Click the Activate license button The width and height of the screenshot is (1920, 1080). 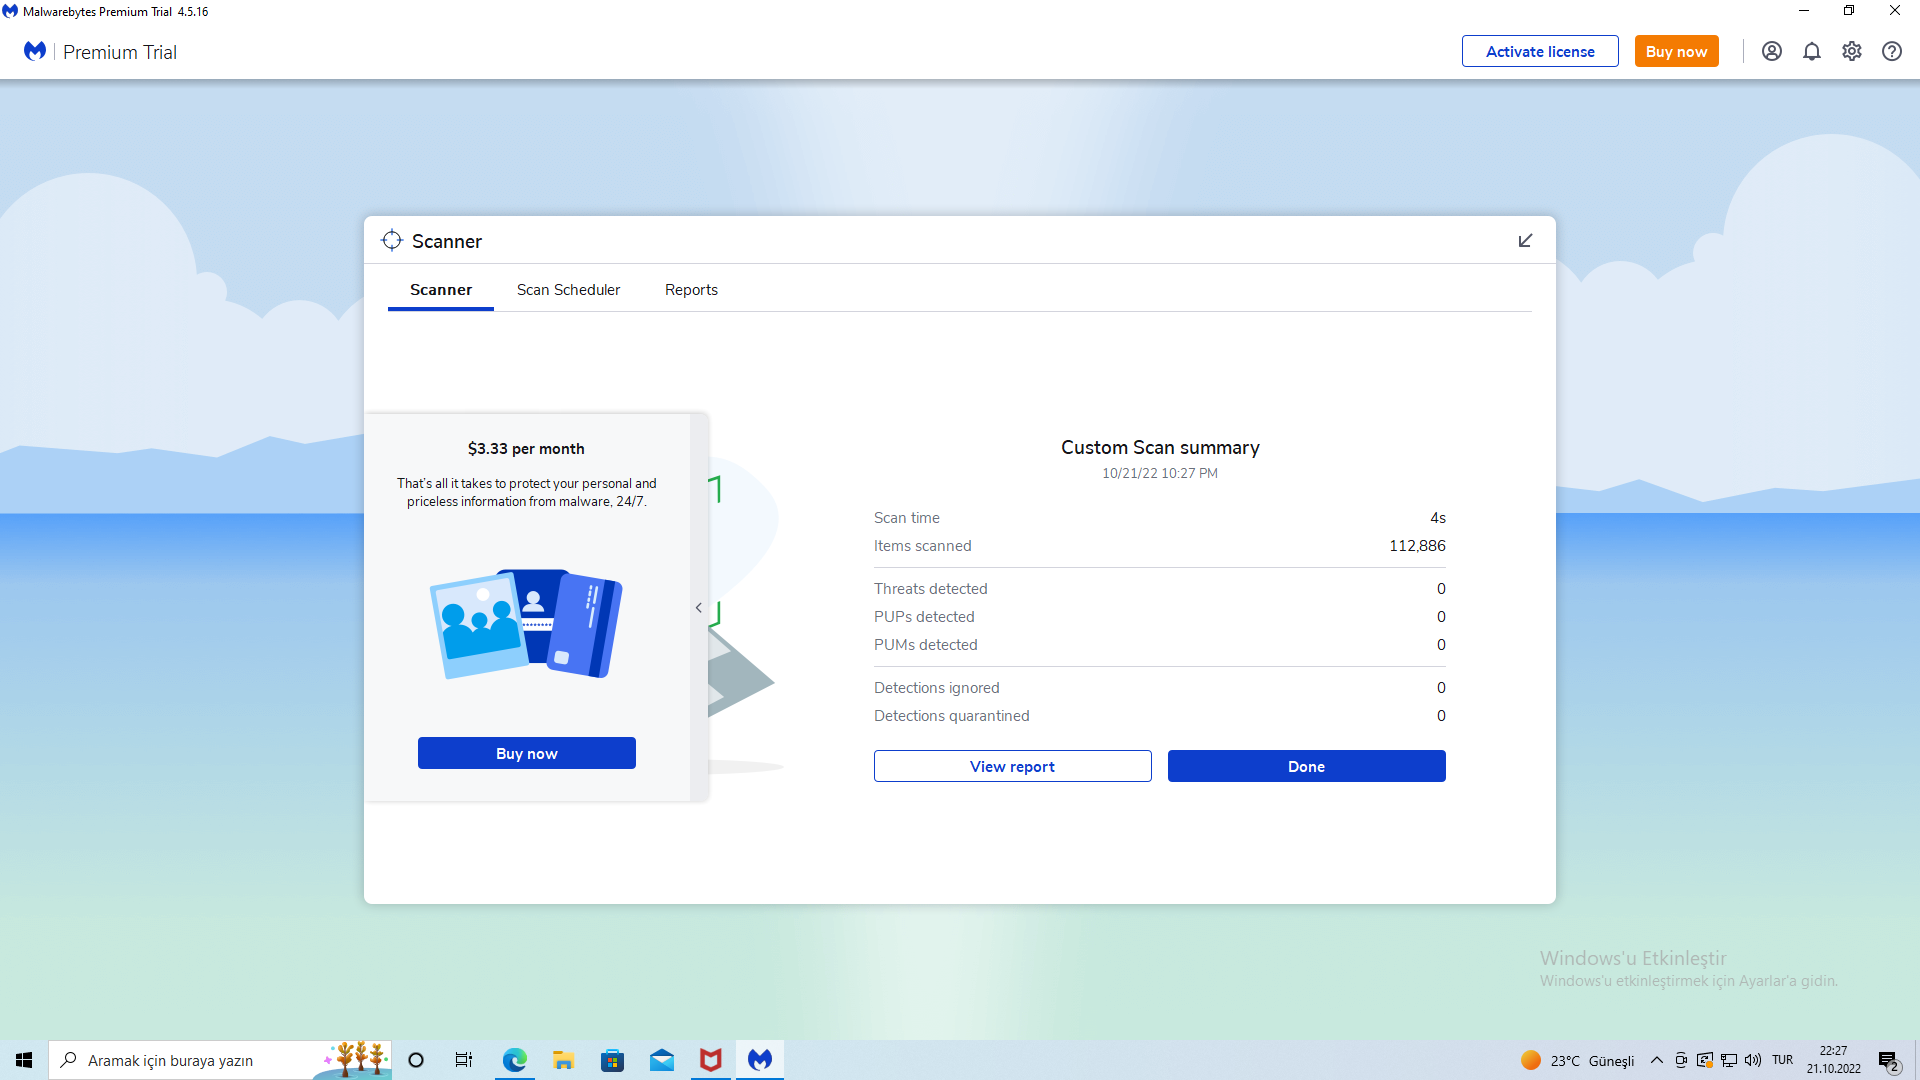click(x=1540, y=51)
